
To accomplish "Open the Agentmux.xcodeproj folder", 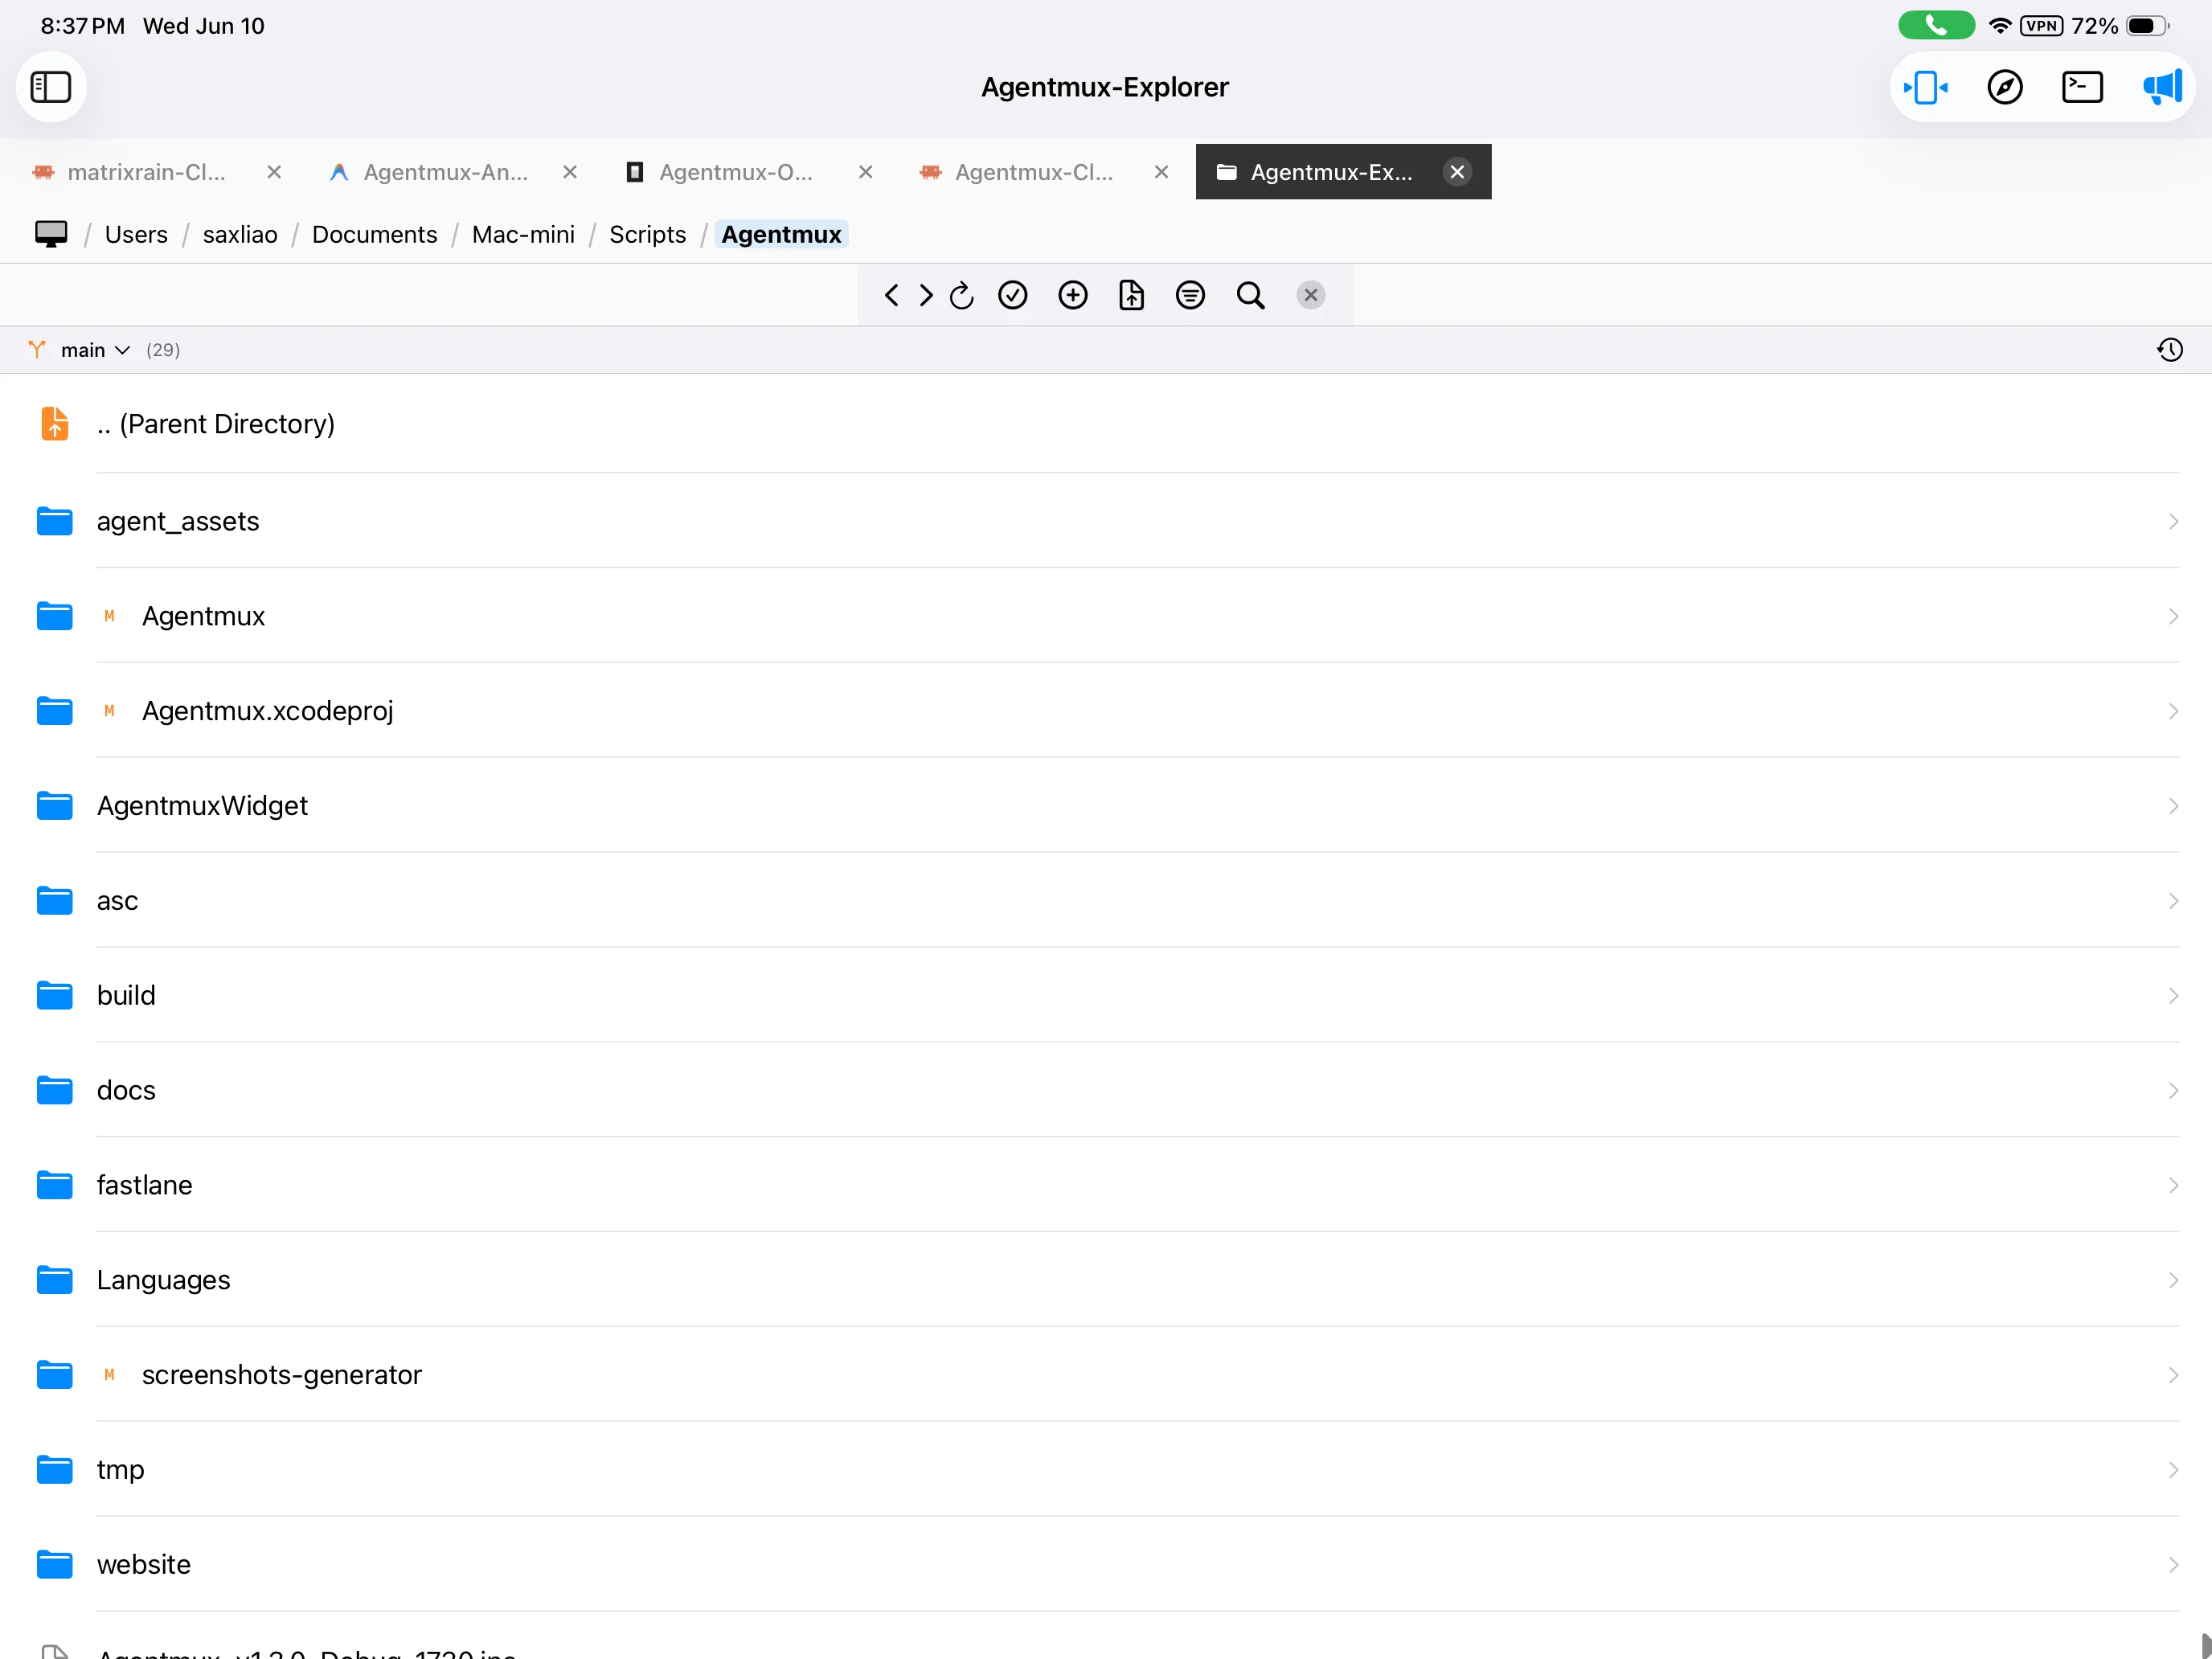I will pos(1106,711).
